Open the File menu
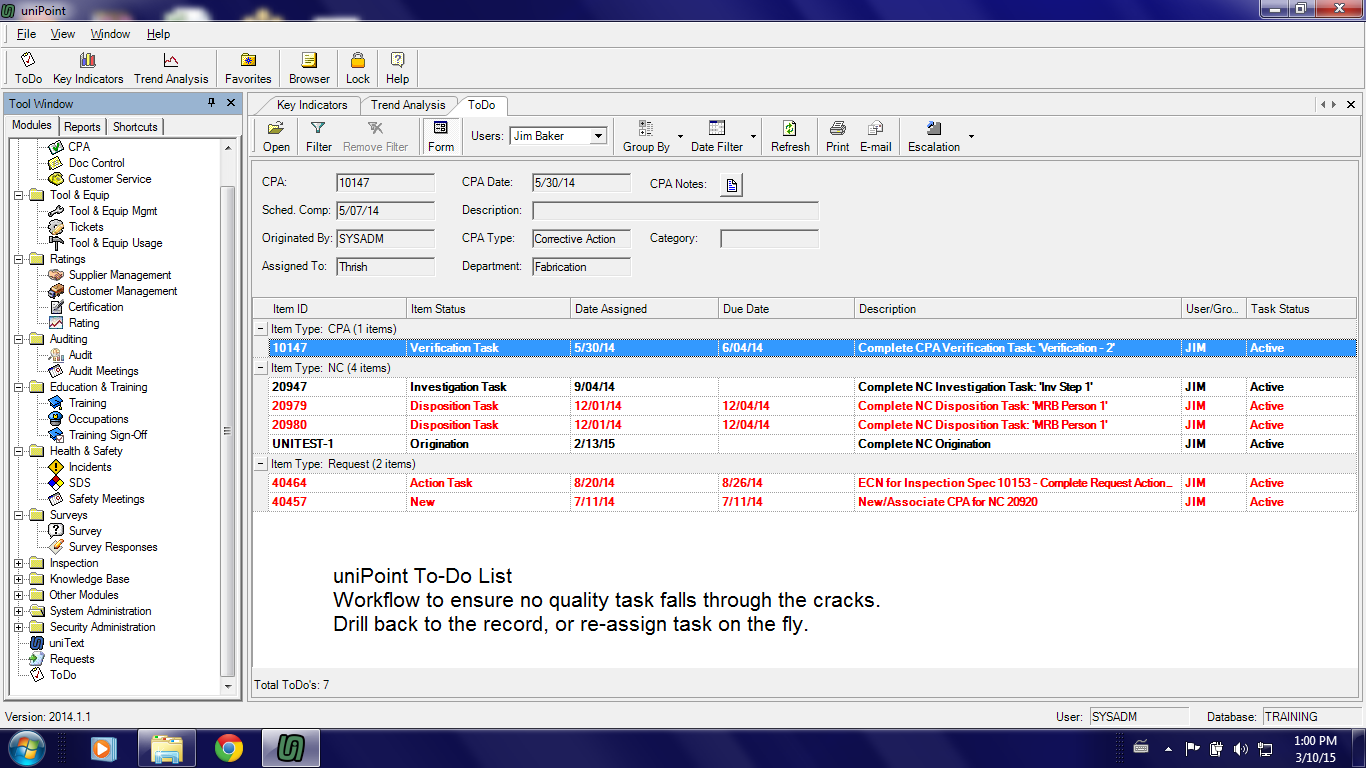This screenshot has height=768, width=1366. pyautogui.click(x=26, y=34)
